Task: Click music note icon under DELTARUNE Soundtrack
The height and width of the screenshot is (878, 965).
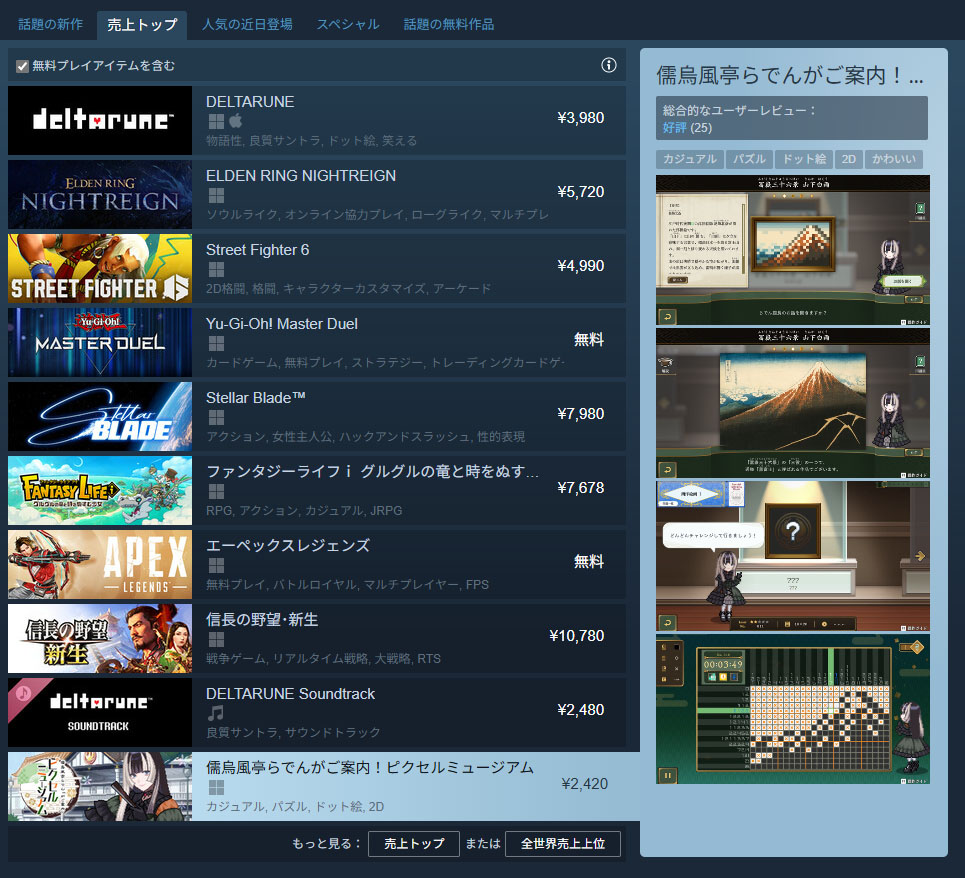Action: (215, 713)
